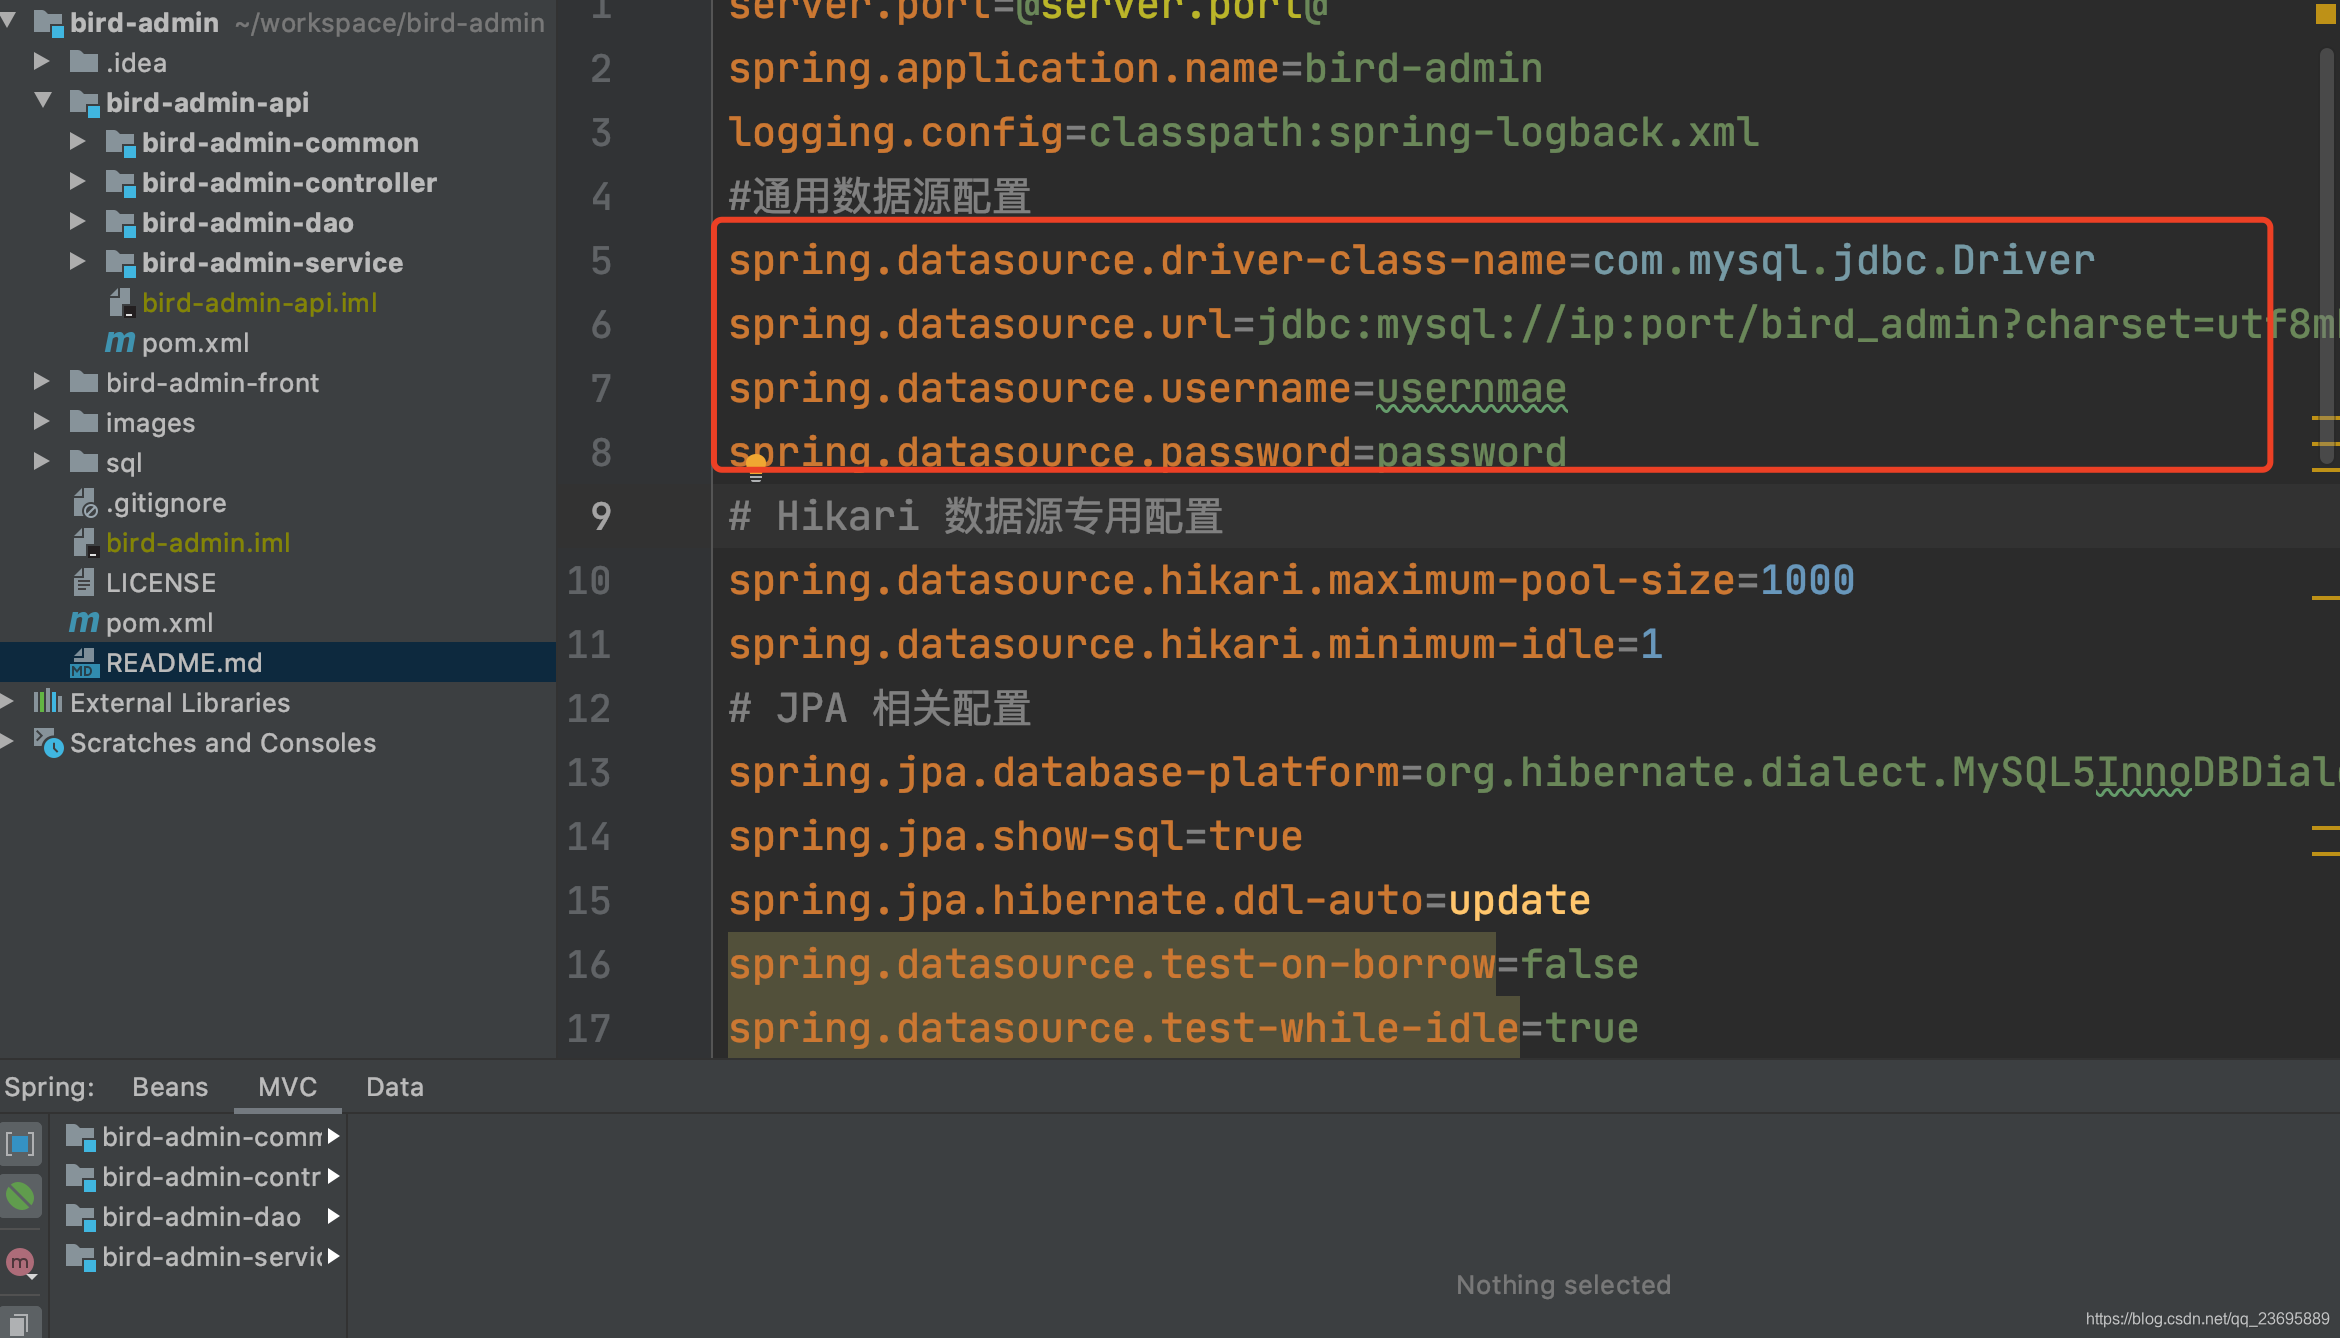Select the Spring MVC tab
Viewport: 2340px width, 1338px height.
pyautogui.click(x=288, y=1087)
